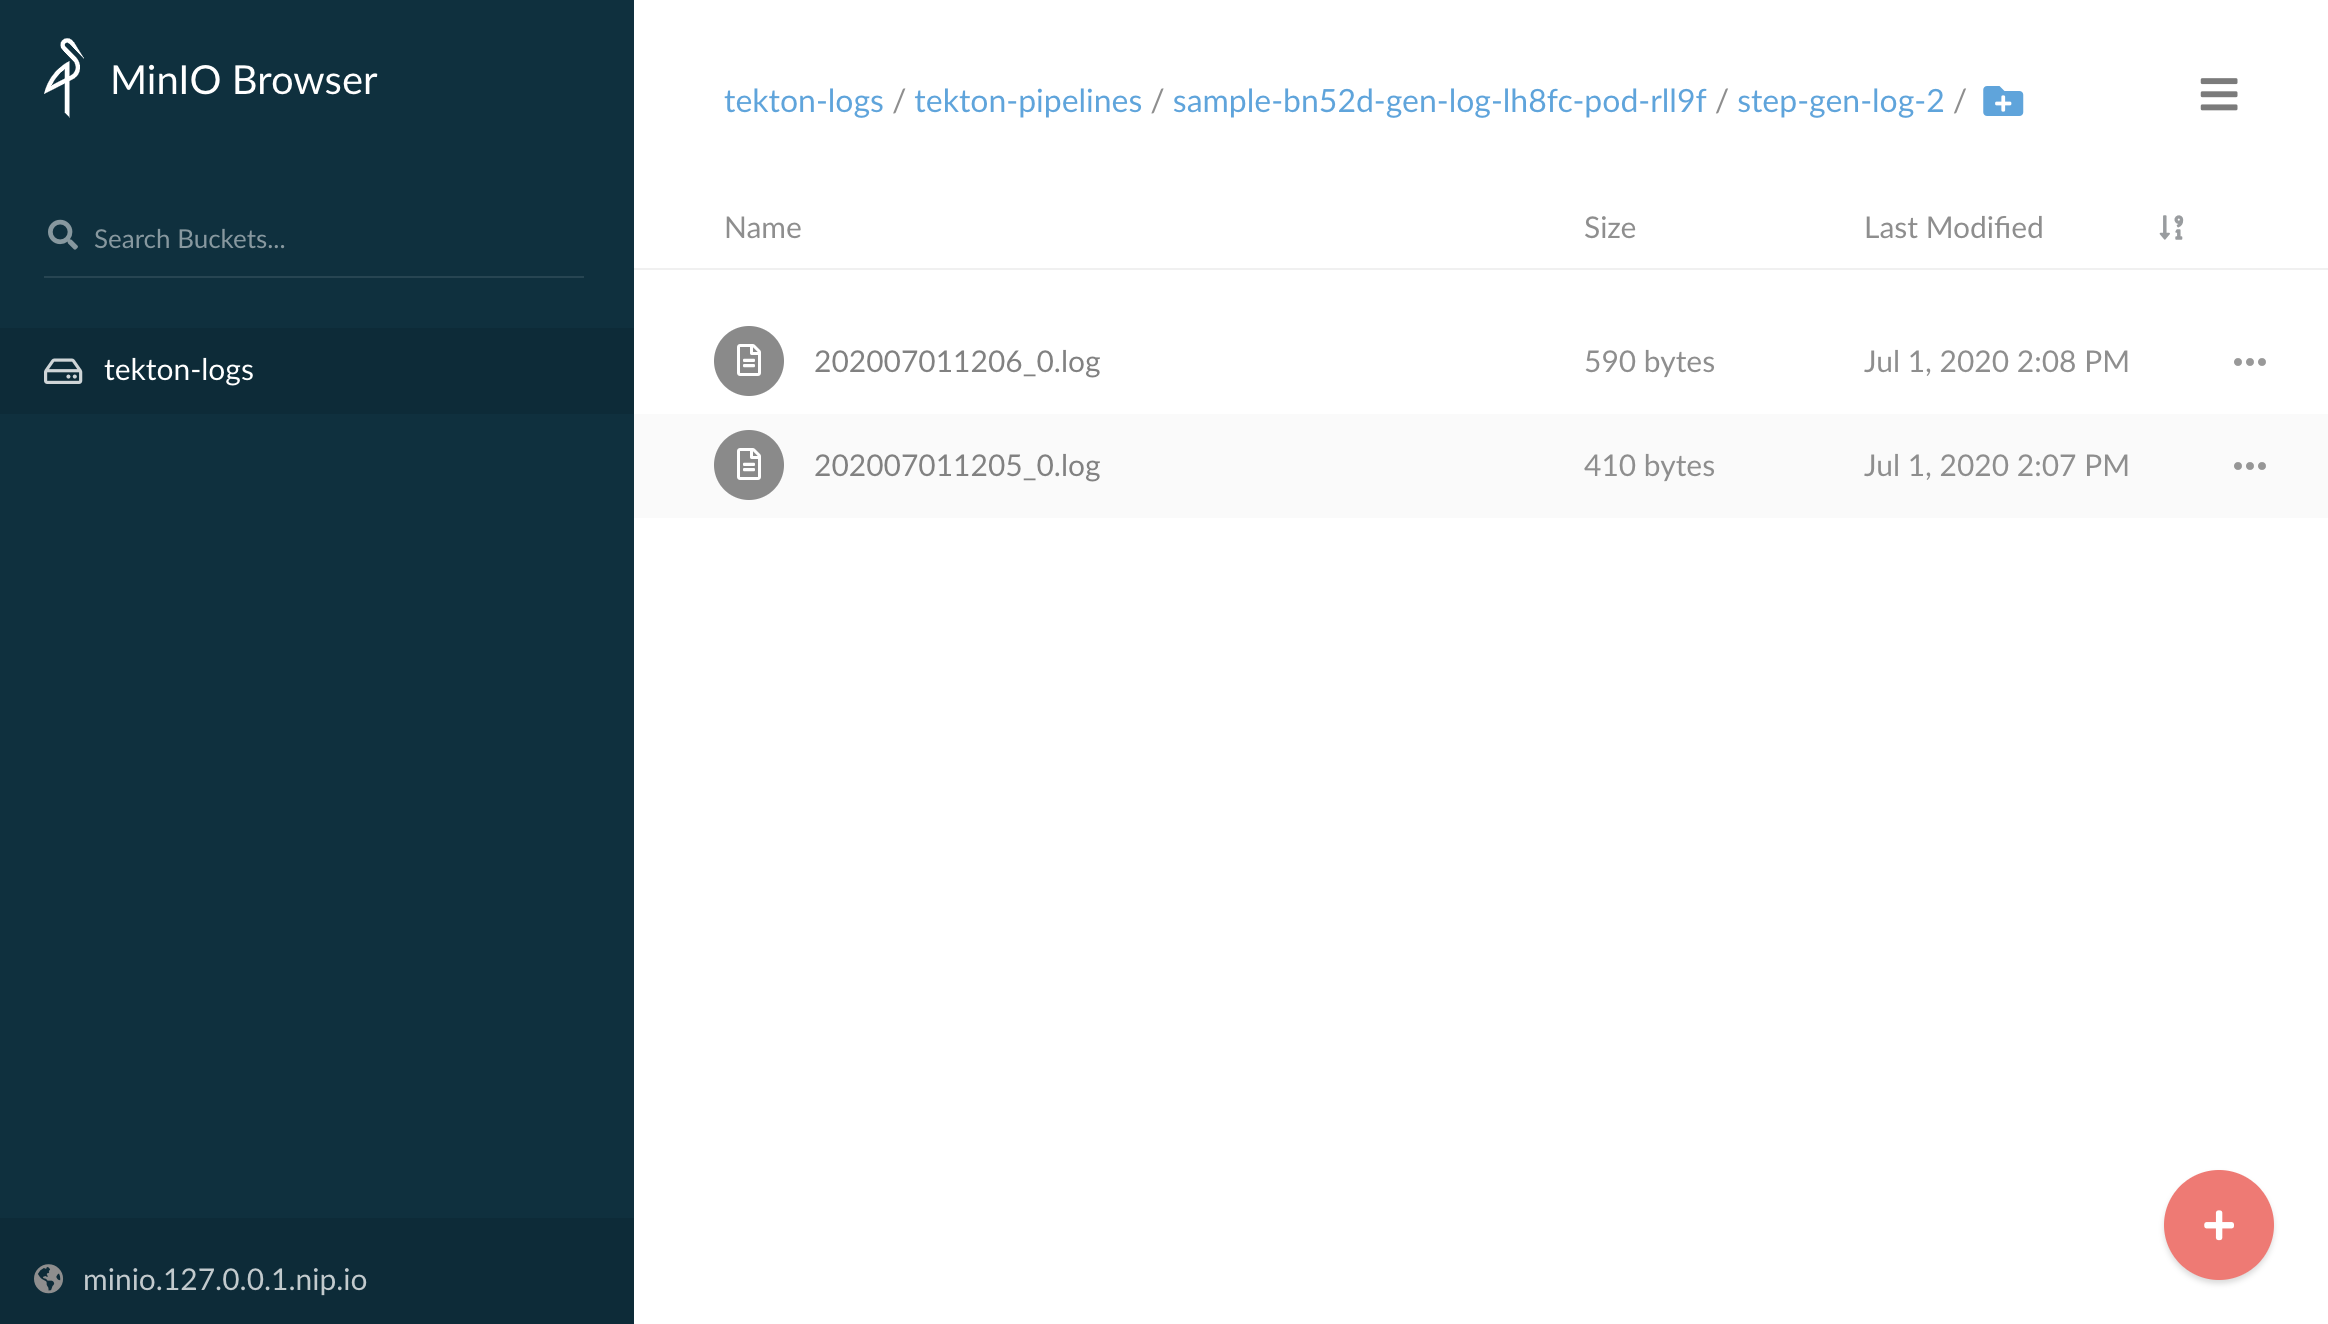The width and height of the screenshot is (2328, 1324).
Task: Open sample-bn52d-gen-log-lh8fc-pod-rll9f breadcrumb
Action: click(x=1439, y=101)
